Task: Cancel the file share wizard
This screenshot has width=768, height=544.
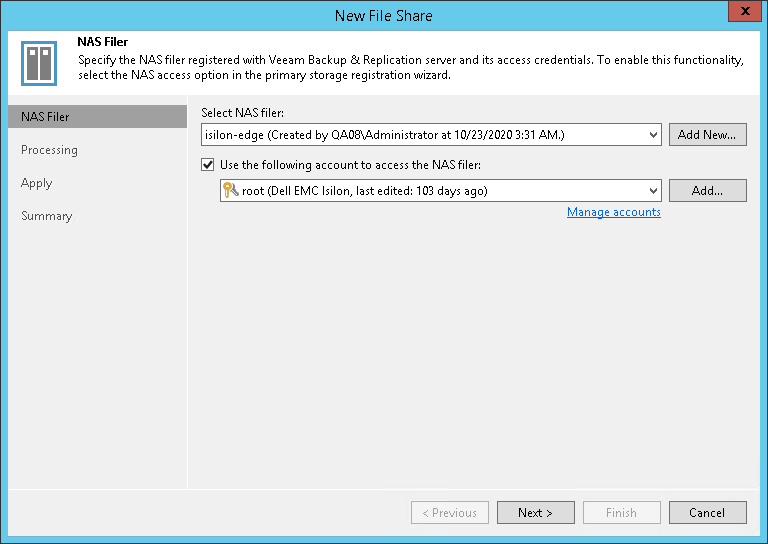Action: [x=707, y=513]
